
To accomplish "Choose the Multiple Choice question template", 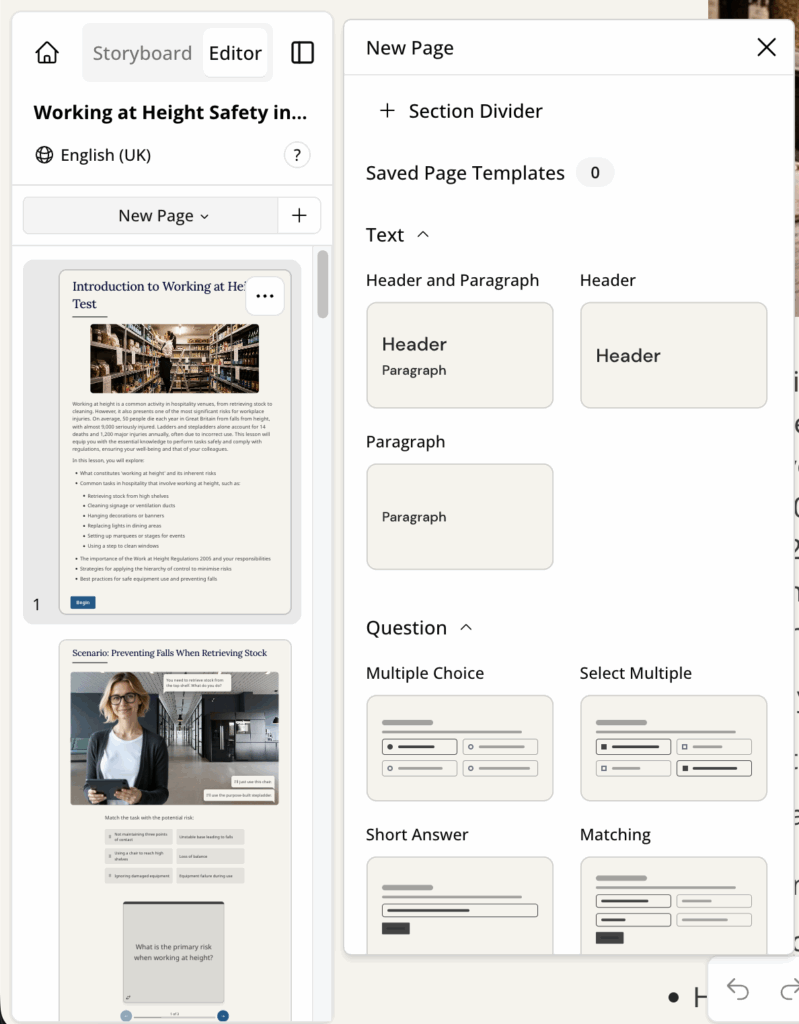I will click(459, 748).
